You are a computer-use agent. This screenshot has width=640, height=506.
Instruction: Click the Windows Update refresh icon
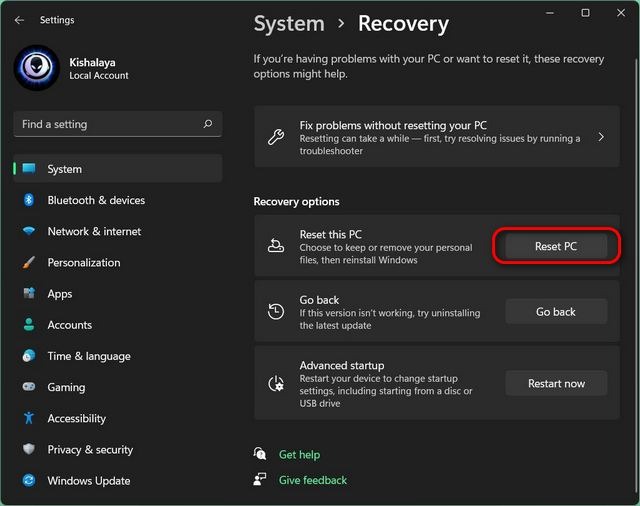pyautogui.click(x=29, y=480)
